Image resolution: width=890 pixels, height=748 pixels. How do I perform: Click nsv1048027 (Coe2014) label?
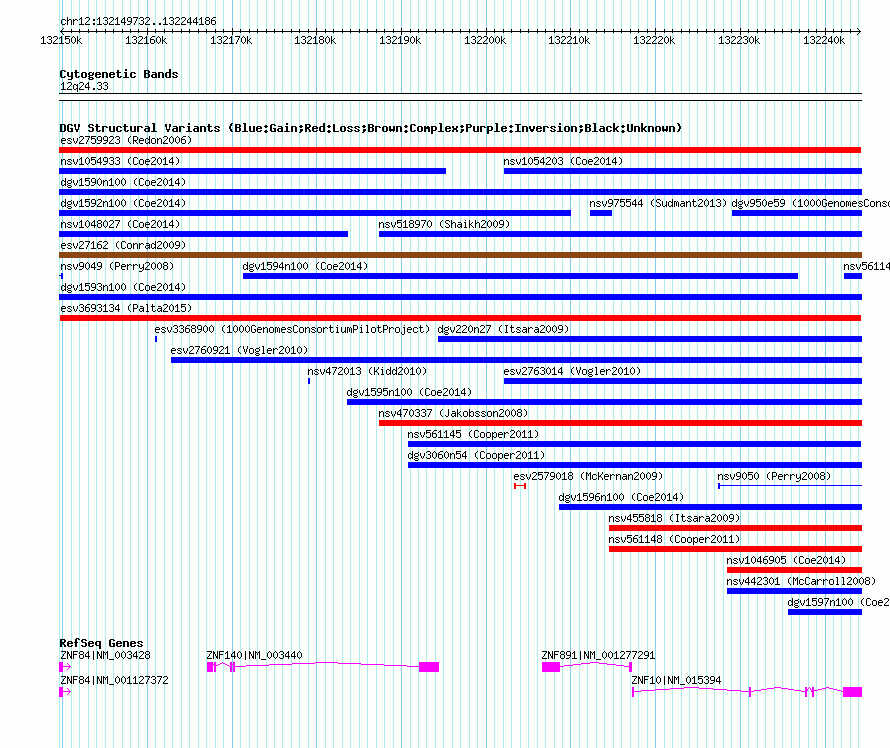120,224
